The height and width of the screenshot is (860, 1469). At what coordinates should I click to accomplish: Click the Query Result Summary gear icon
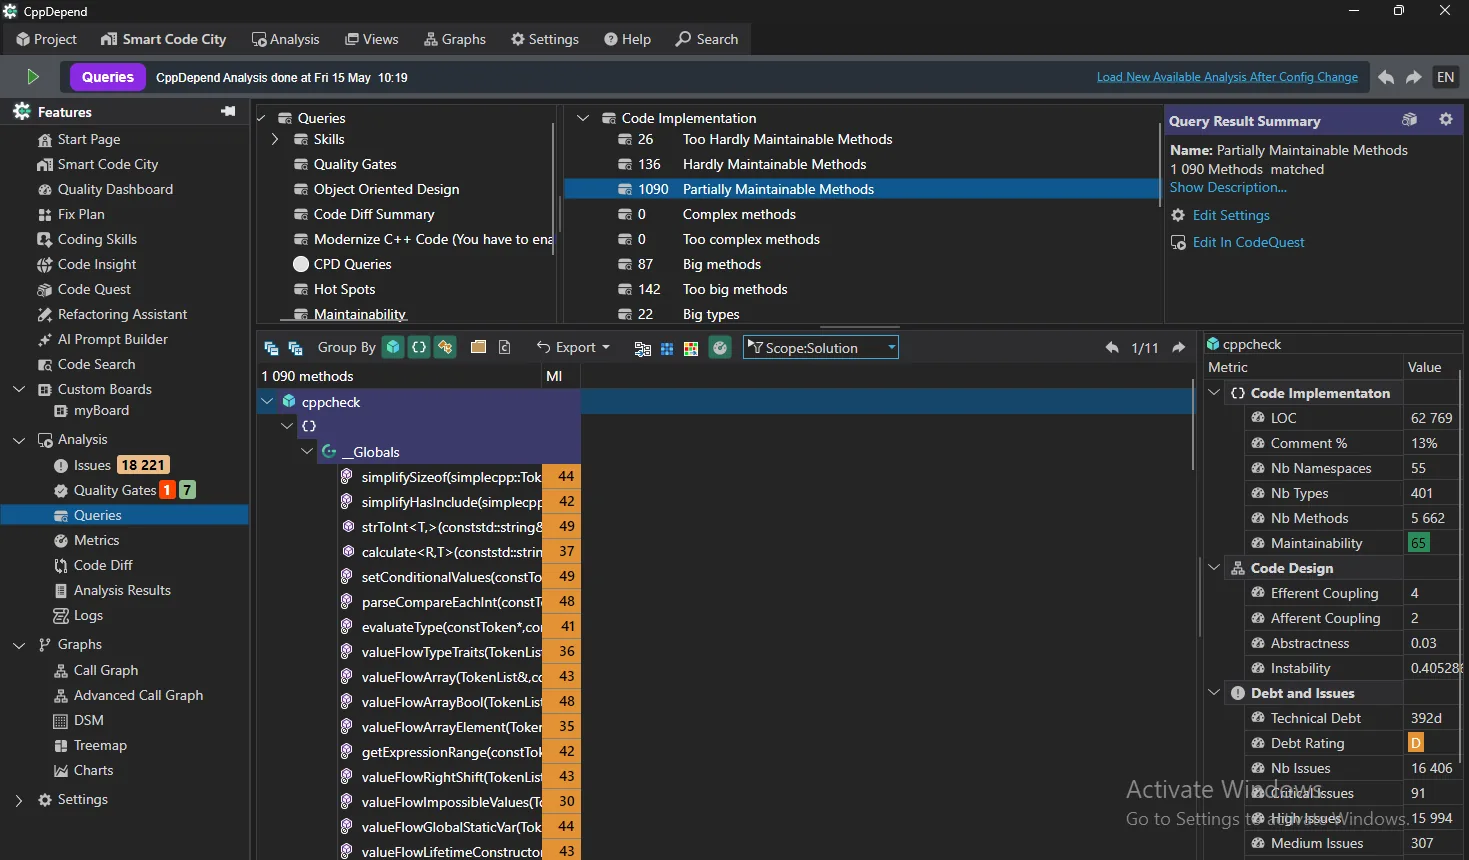click(x=1446, y=120)
